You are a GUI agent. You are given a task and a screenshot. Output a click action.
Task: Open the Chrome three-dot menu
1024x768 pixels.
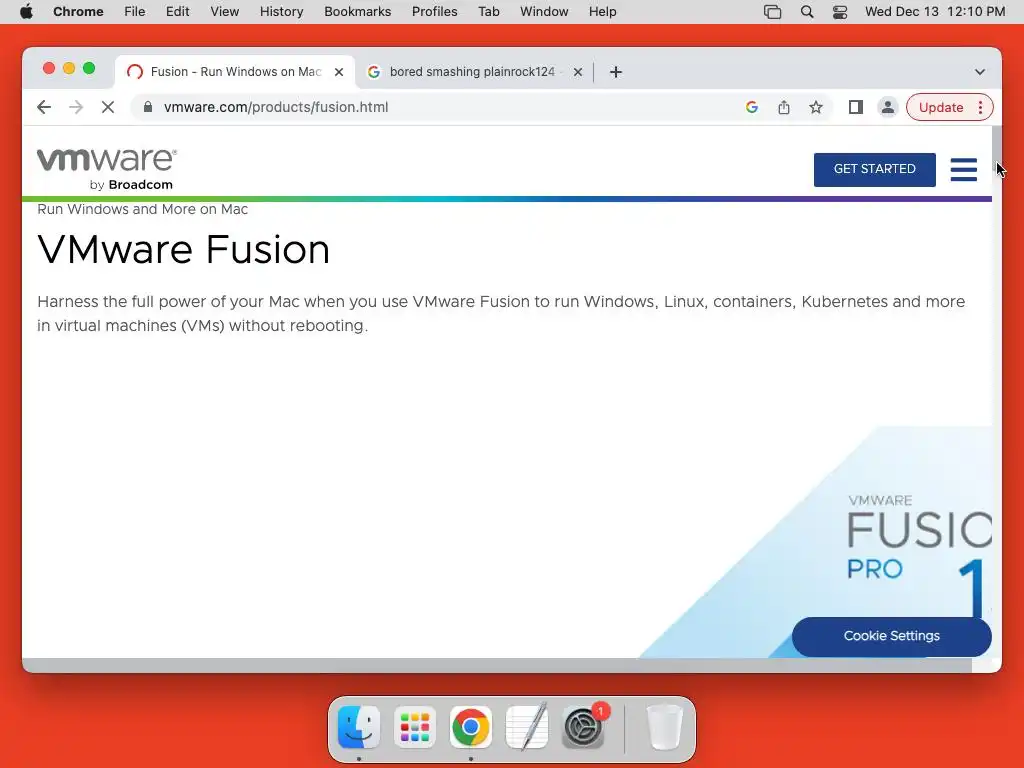click(980, 107)
